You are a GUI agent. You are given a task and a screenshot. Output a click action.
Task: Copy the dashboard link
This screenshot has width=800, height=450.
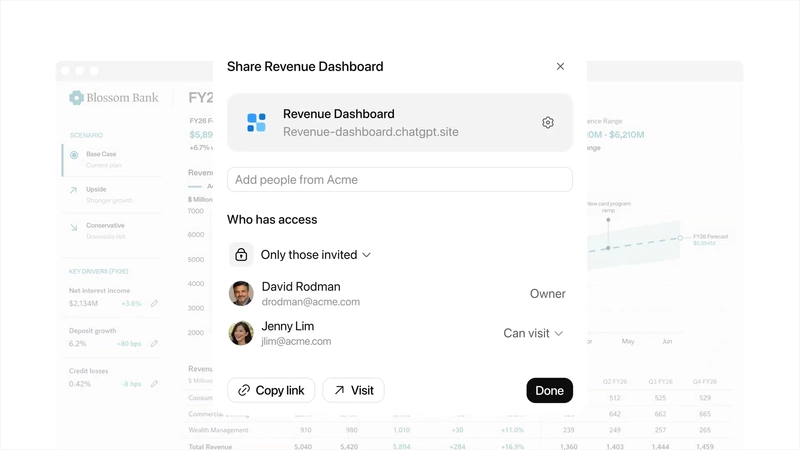coord(271,390)
